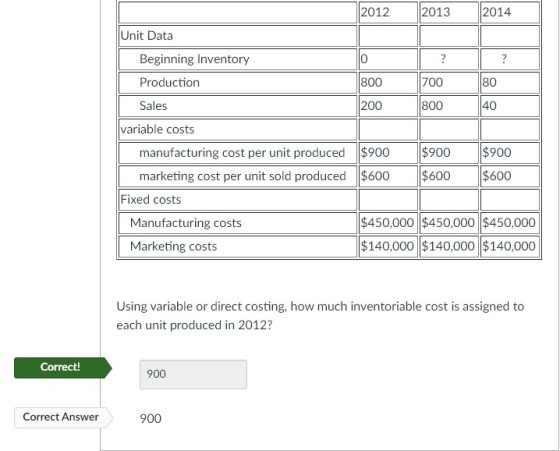Select the 2013 column header cell
Screen dimensions: 560x451
(x=449, y=12)
